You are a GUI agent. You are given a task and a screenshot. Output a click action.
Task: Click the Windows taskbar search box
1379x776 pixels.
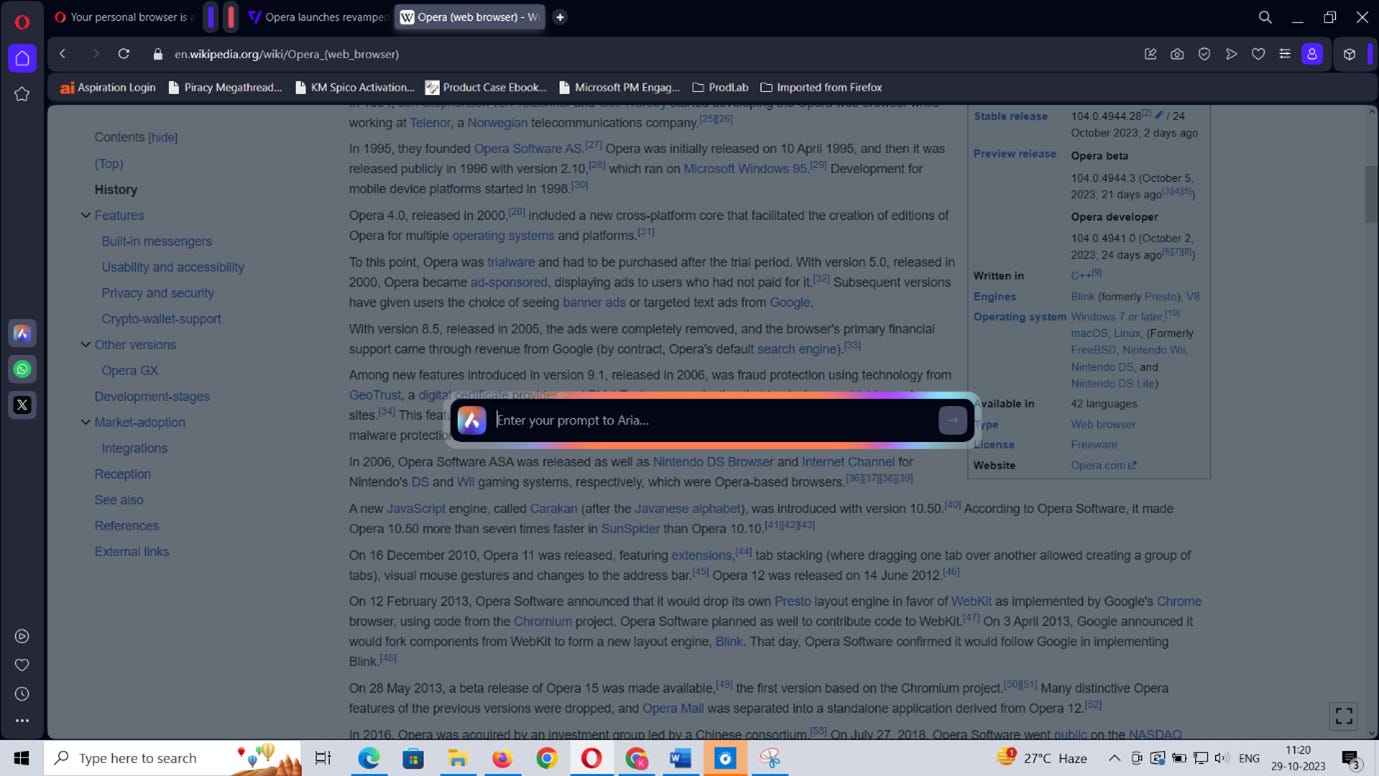click(x=173, y=758)
